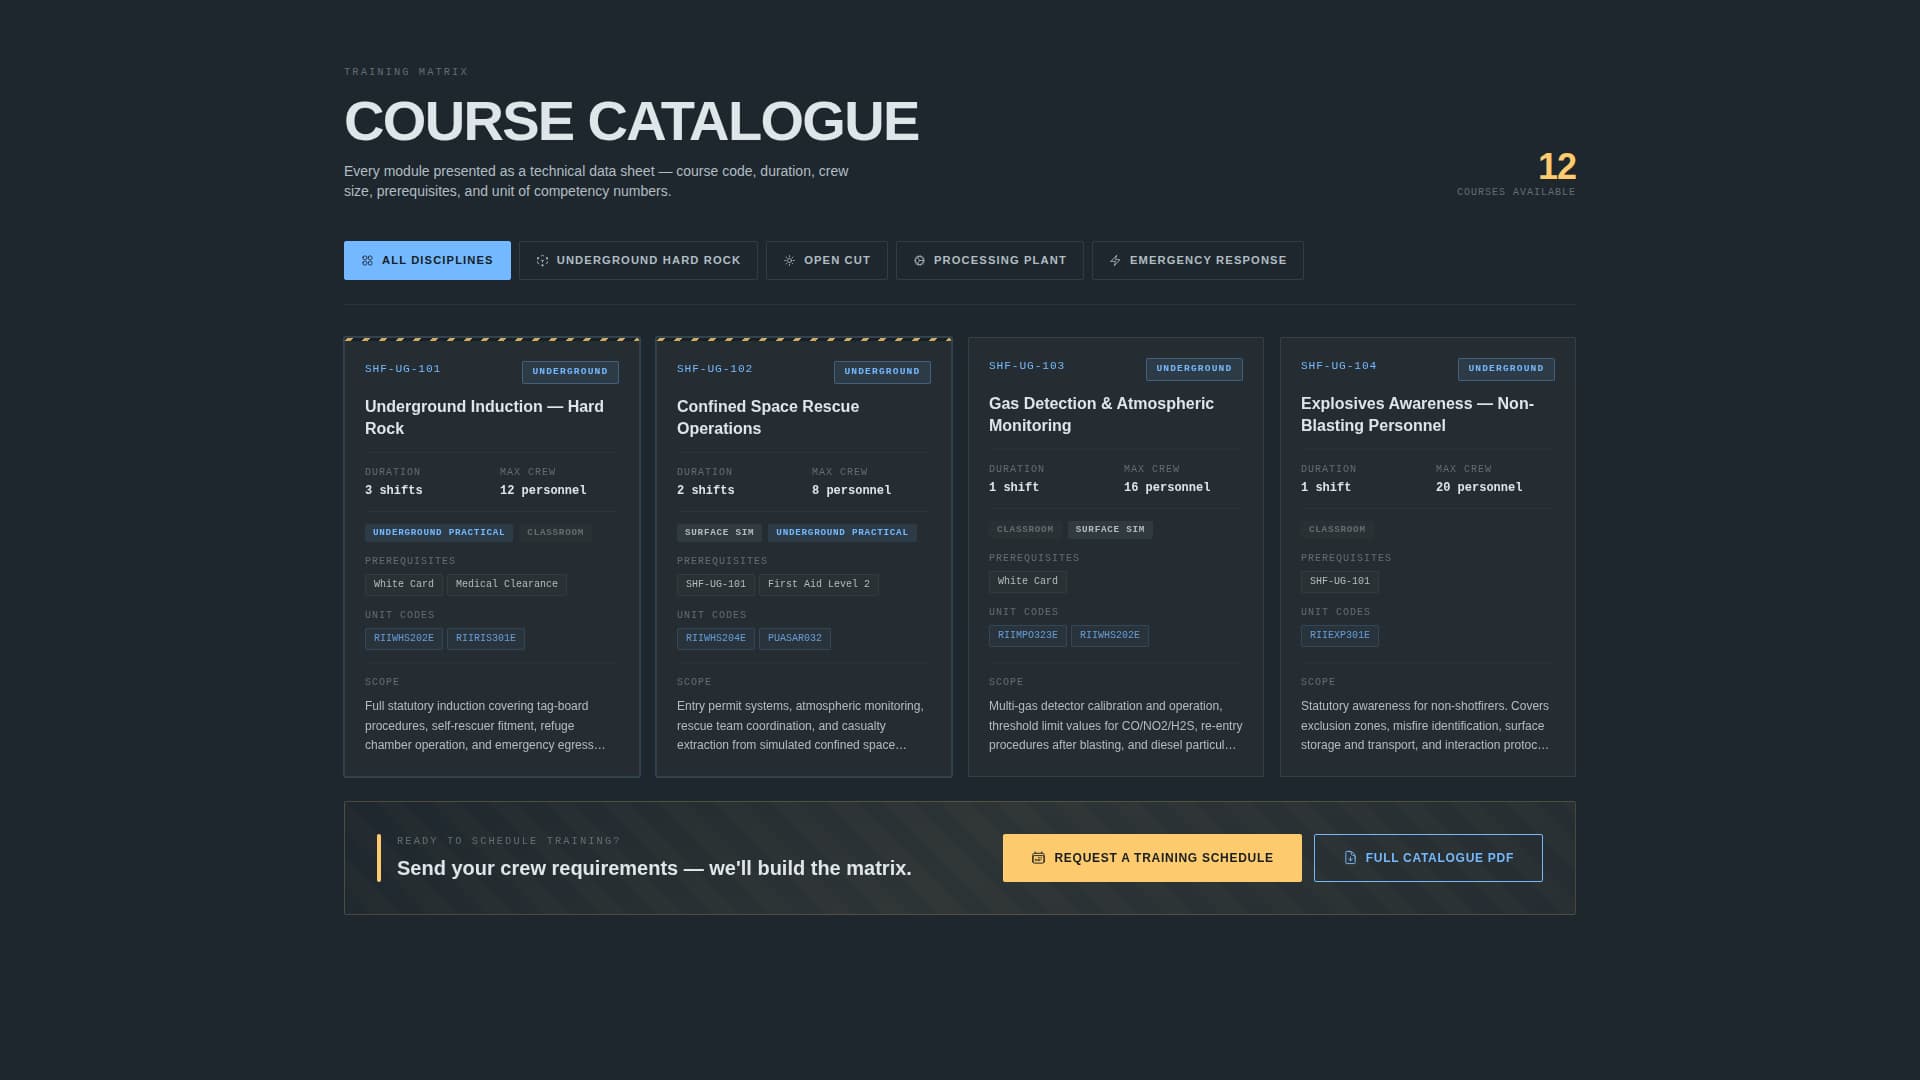Image resolution: width=1920 pixels, height=1080 pixels.
Task: Click SHF-UG-101 prerequisite on Explosives card
Action: pos(1340,582)
